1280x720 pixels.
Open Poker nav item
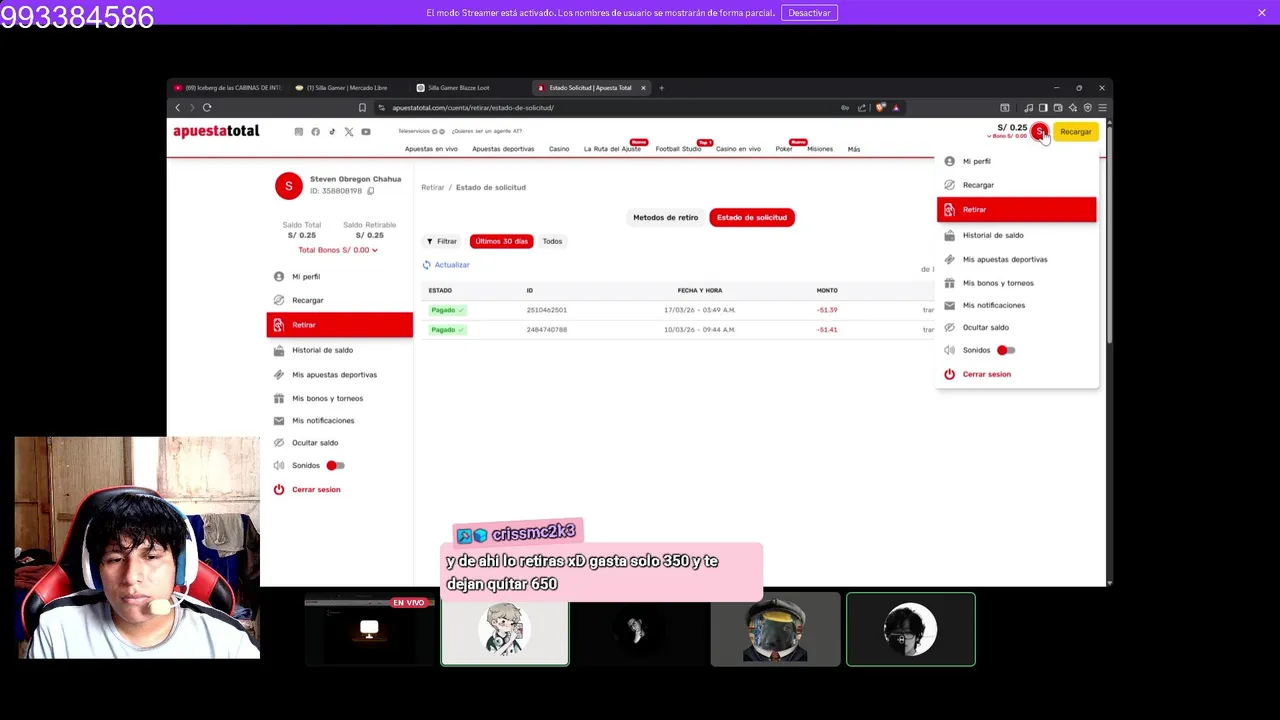[784, 149]
